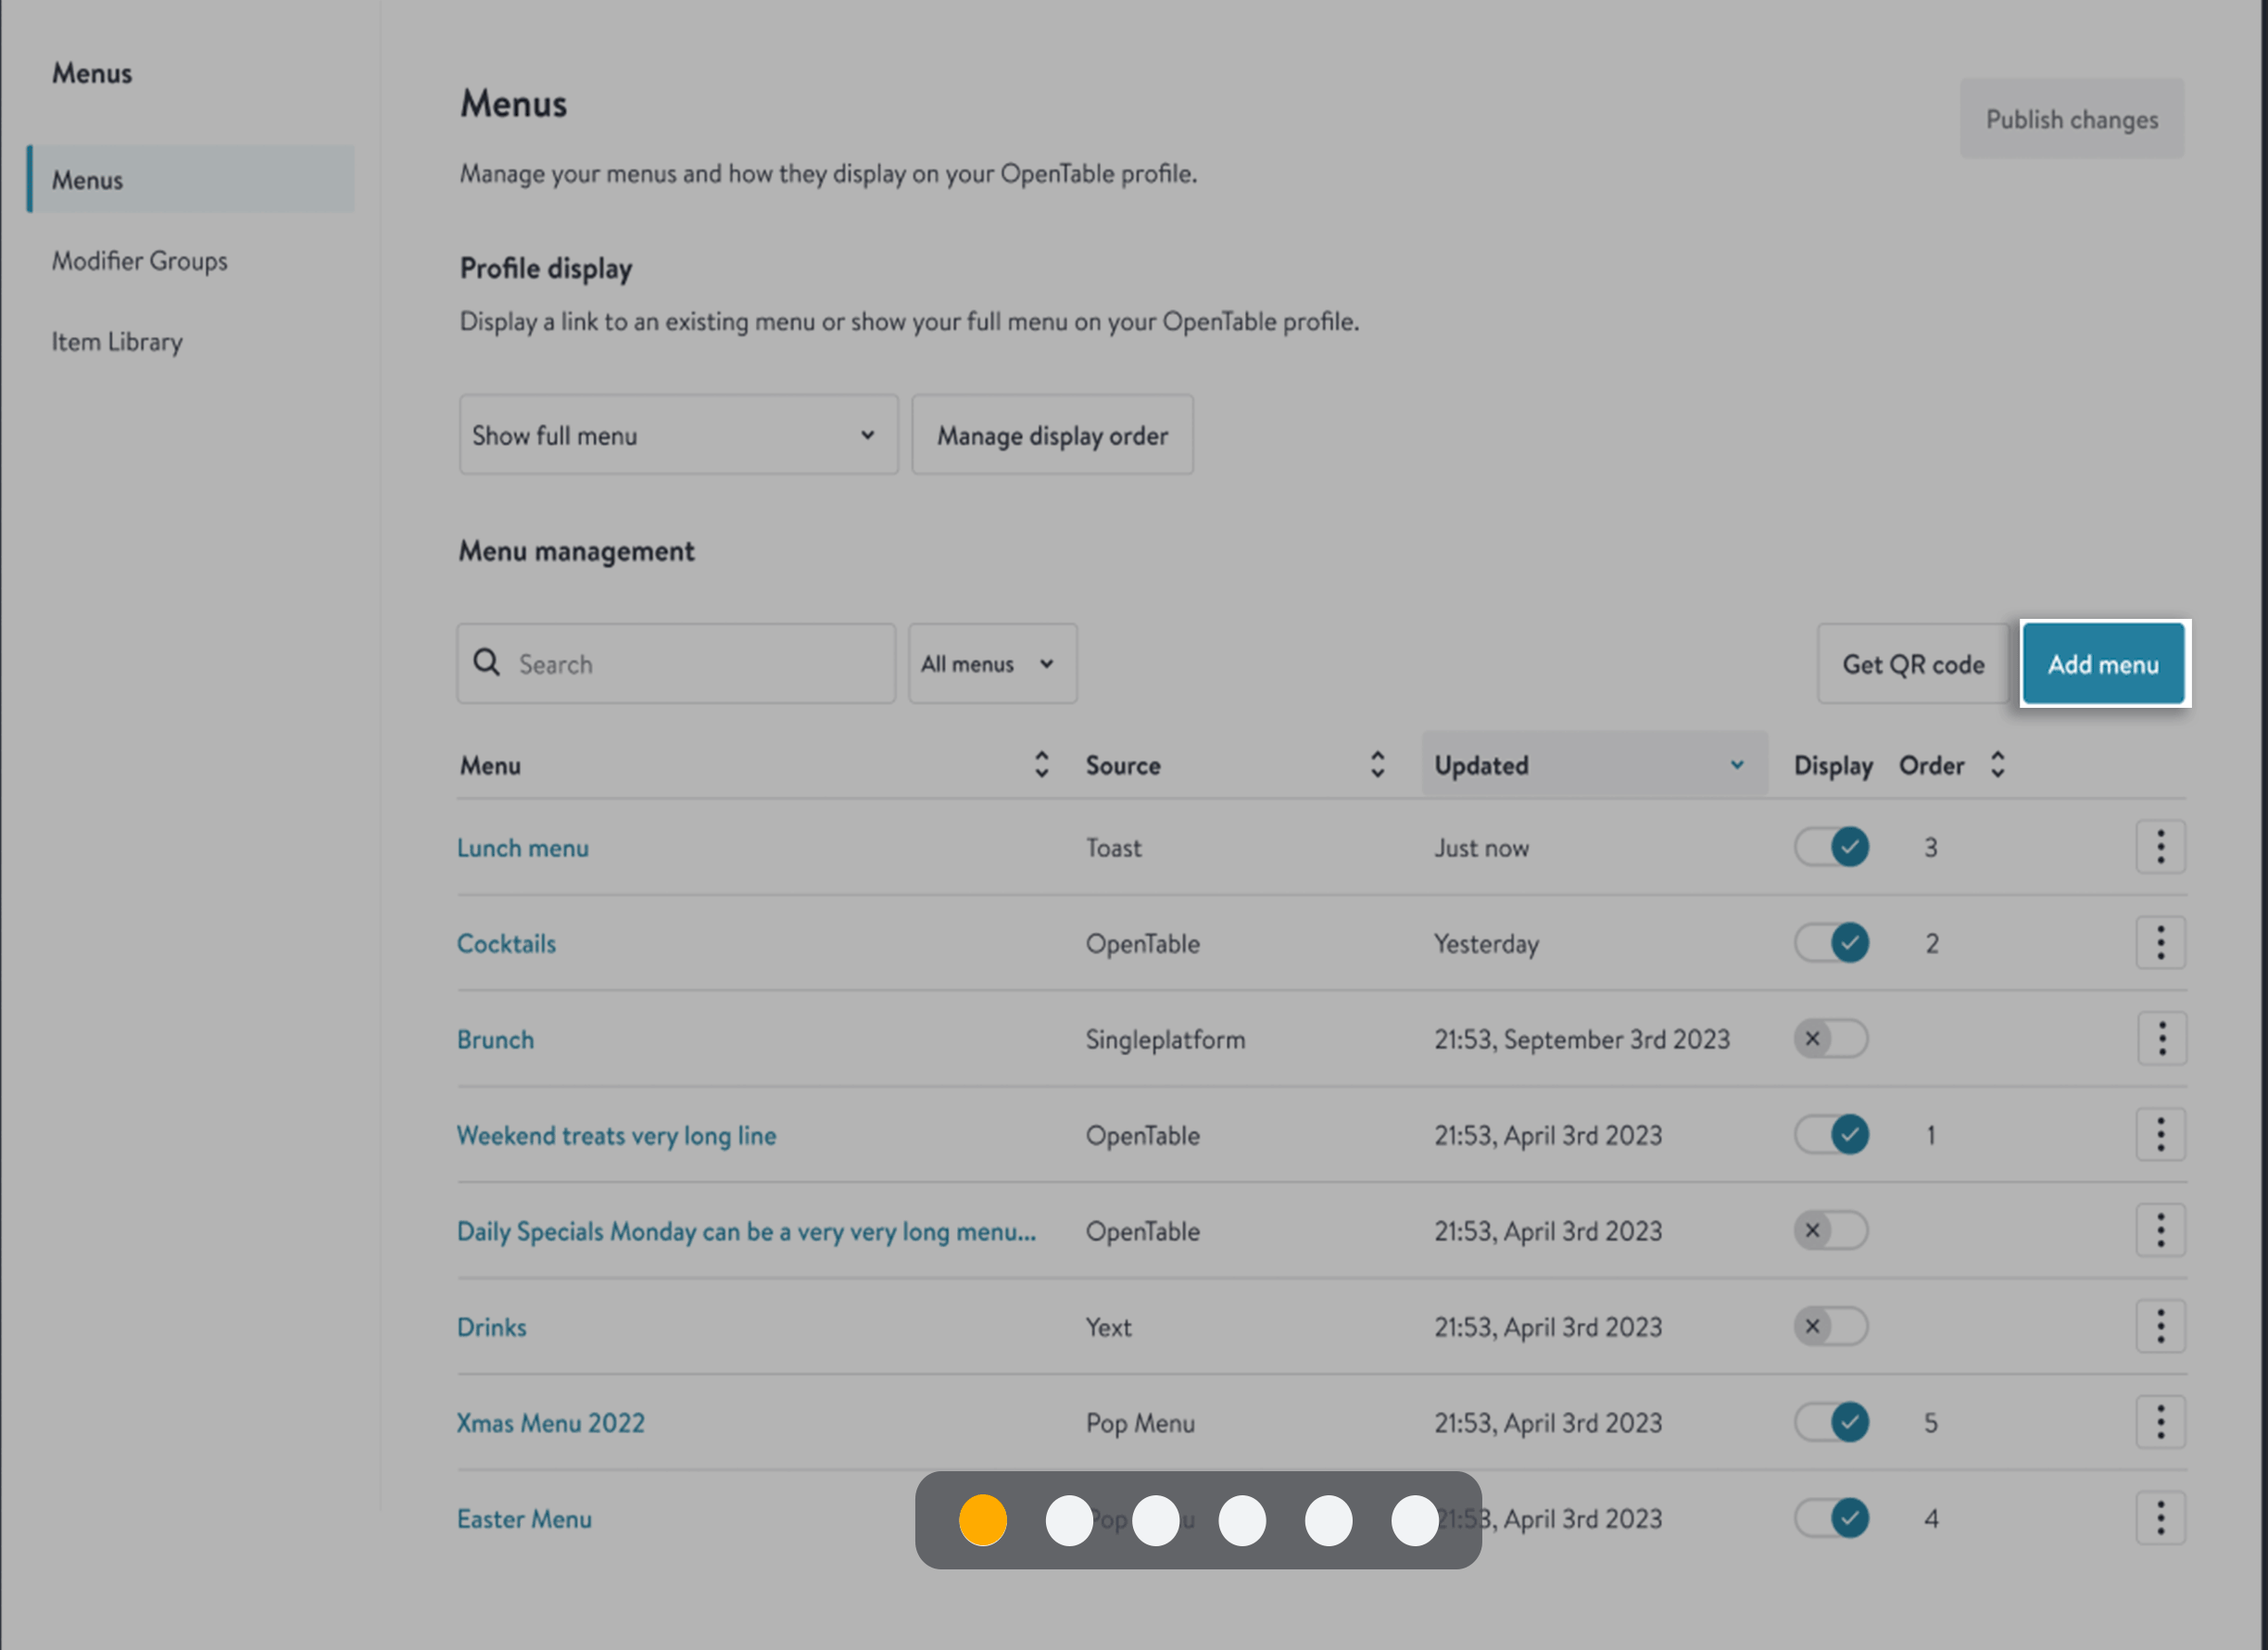2268x1650 pixels.
Task: Open the Xmas Menu 2022 link
Action: point(551,1424)
